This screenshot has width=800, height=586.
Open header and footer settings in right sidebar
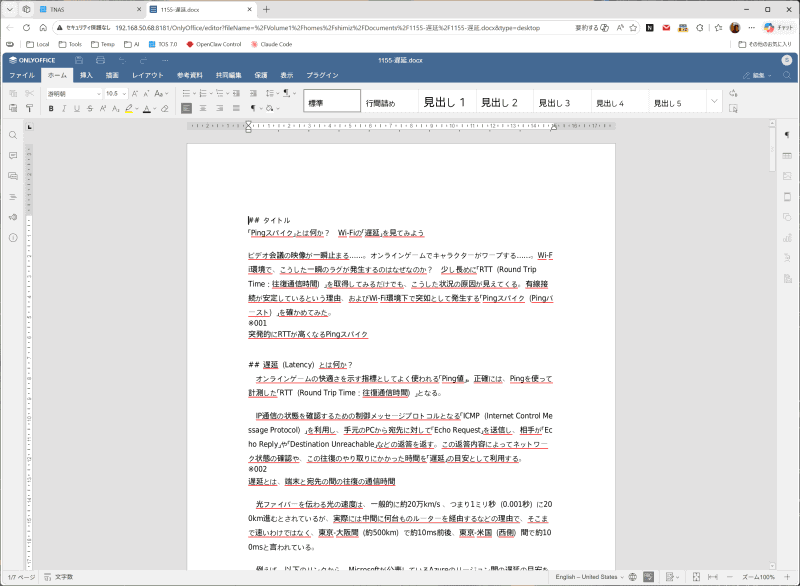787,196
